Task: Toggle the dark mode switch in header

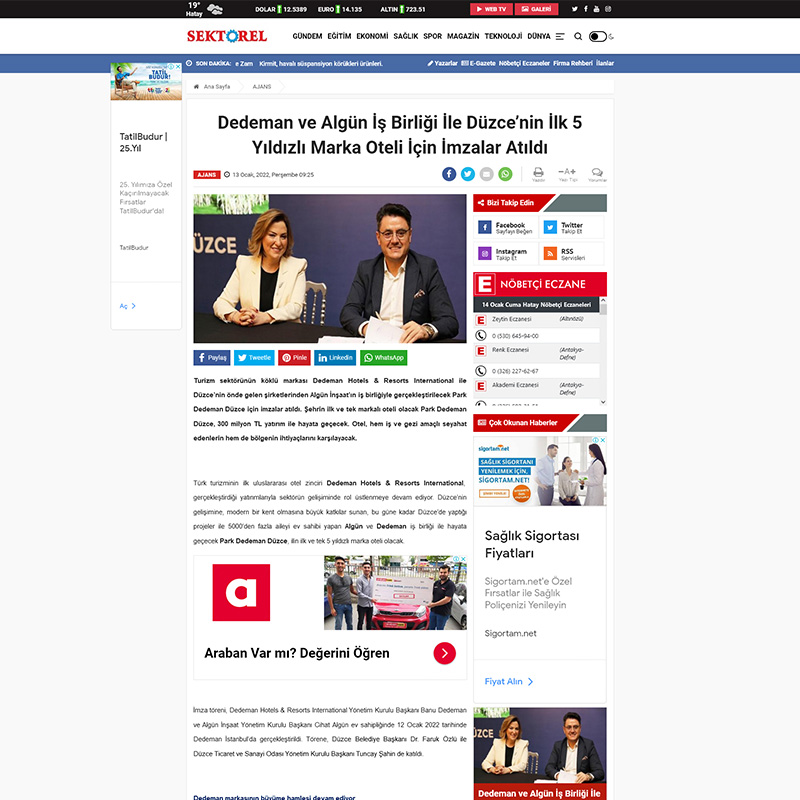Action: tap(597, 36)
